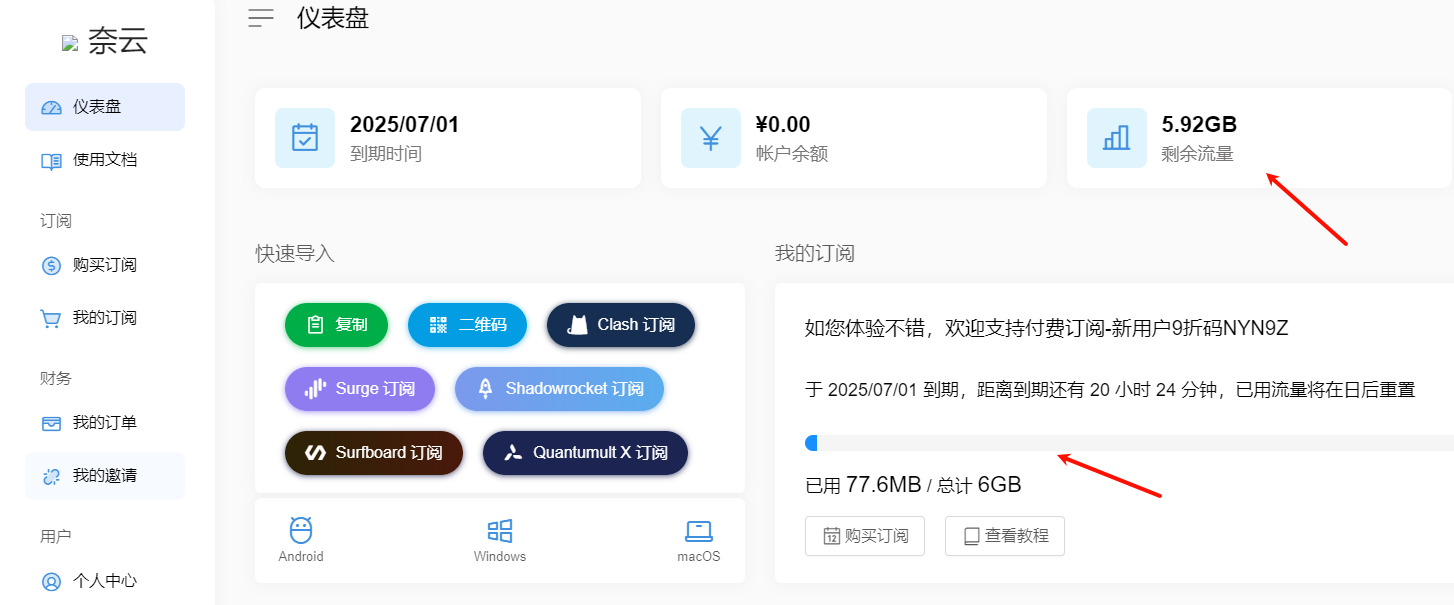1454x605 pixels.
Task: Go to 购买订阅 in the sidebar
Action: (x=105, y=265)
